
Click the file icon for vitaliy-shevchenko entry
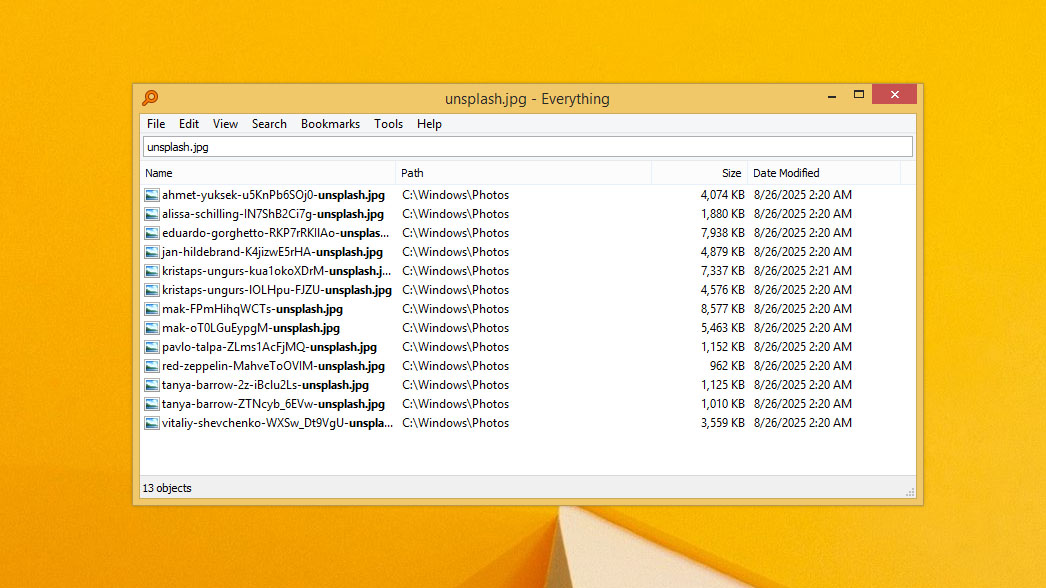(151, 422)
